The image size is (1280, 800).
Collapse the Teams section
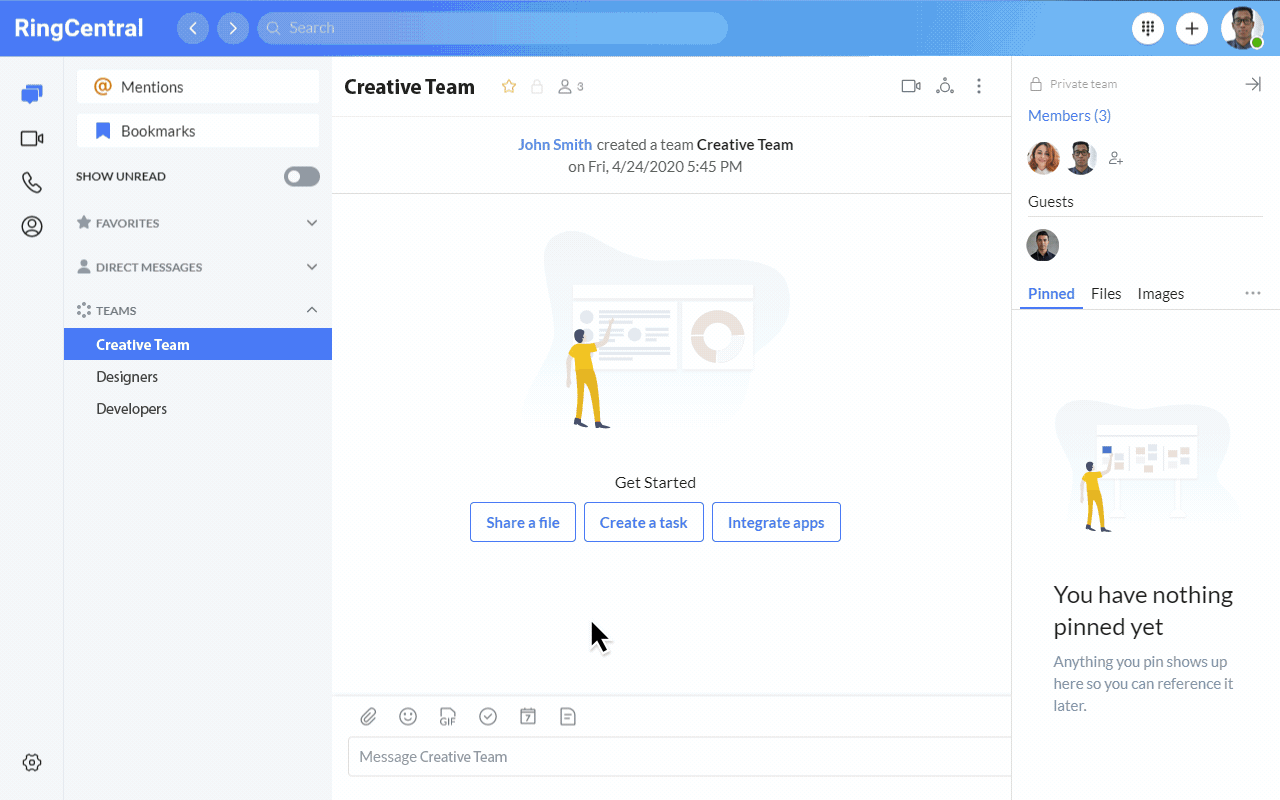312,311
